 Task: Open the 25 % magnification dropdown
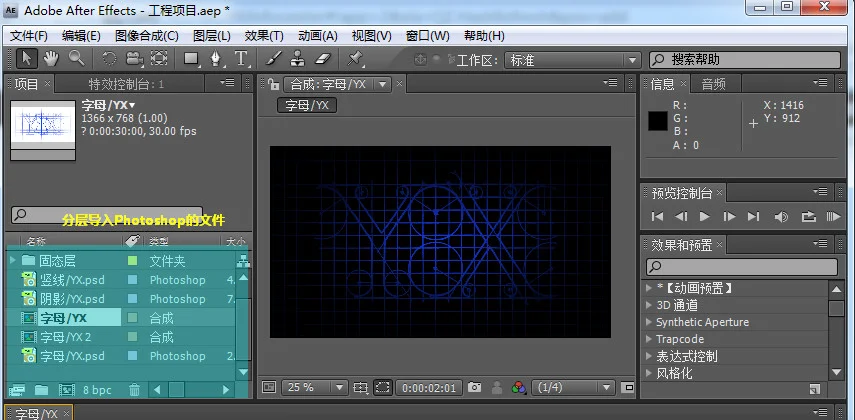[315, 387]
